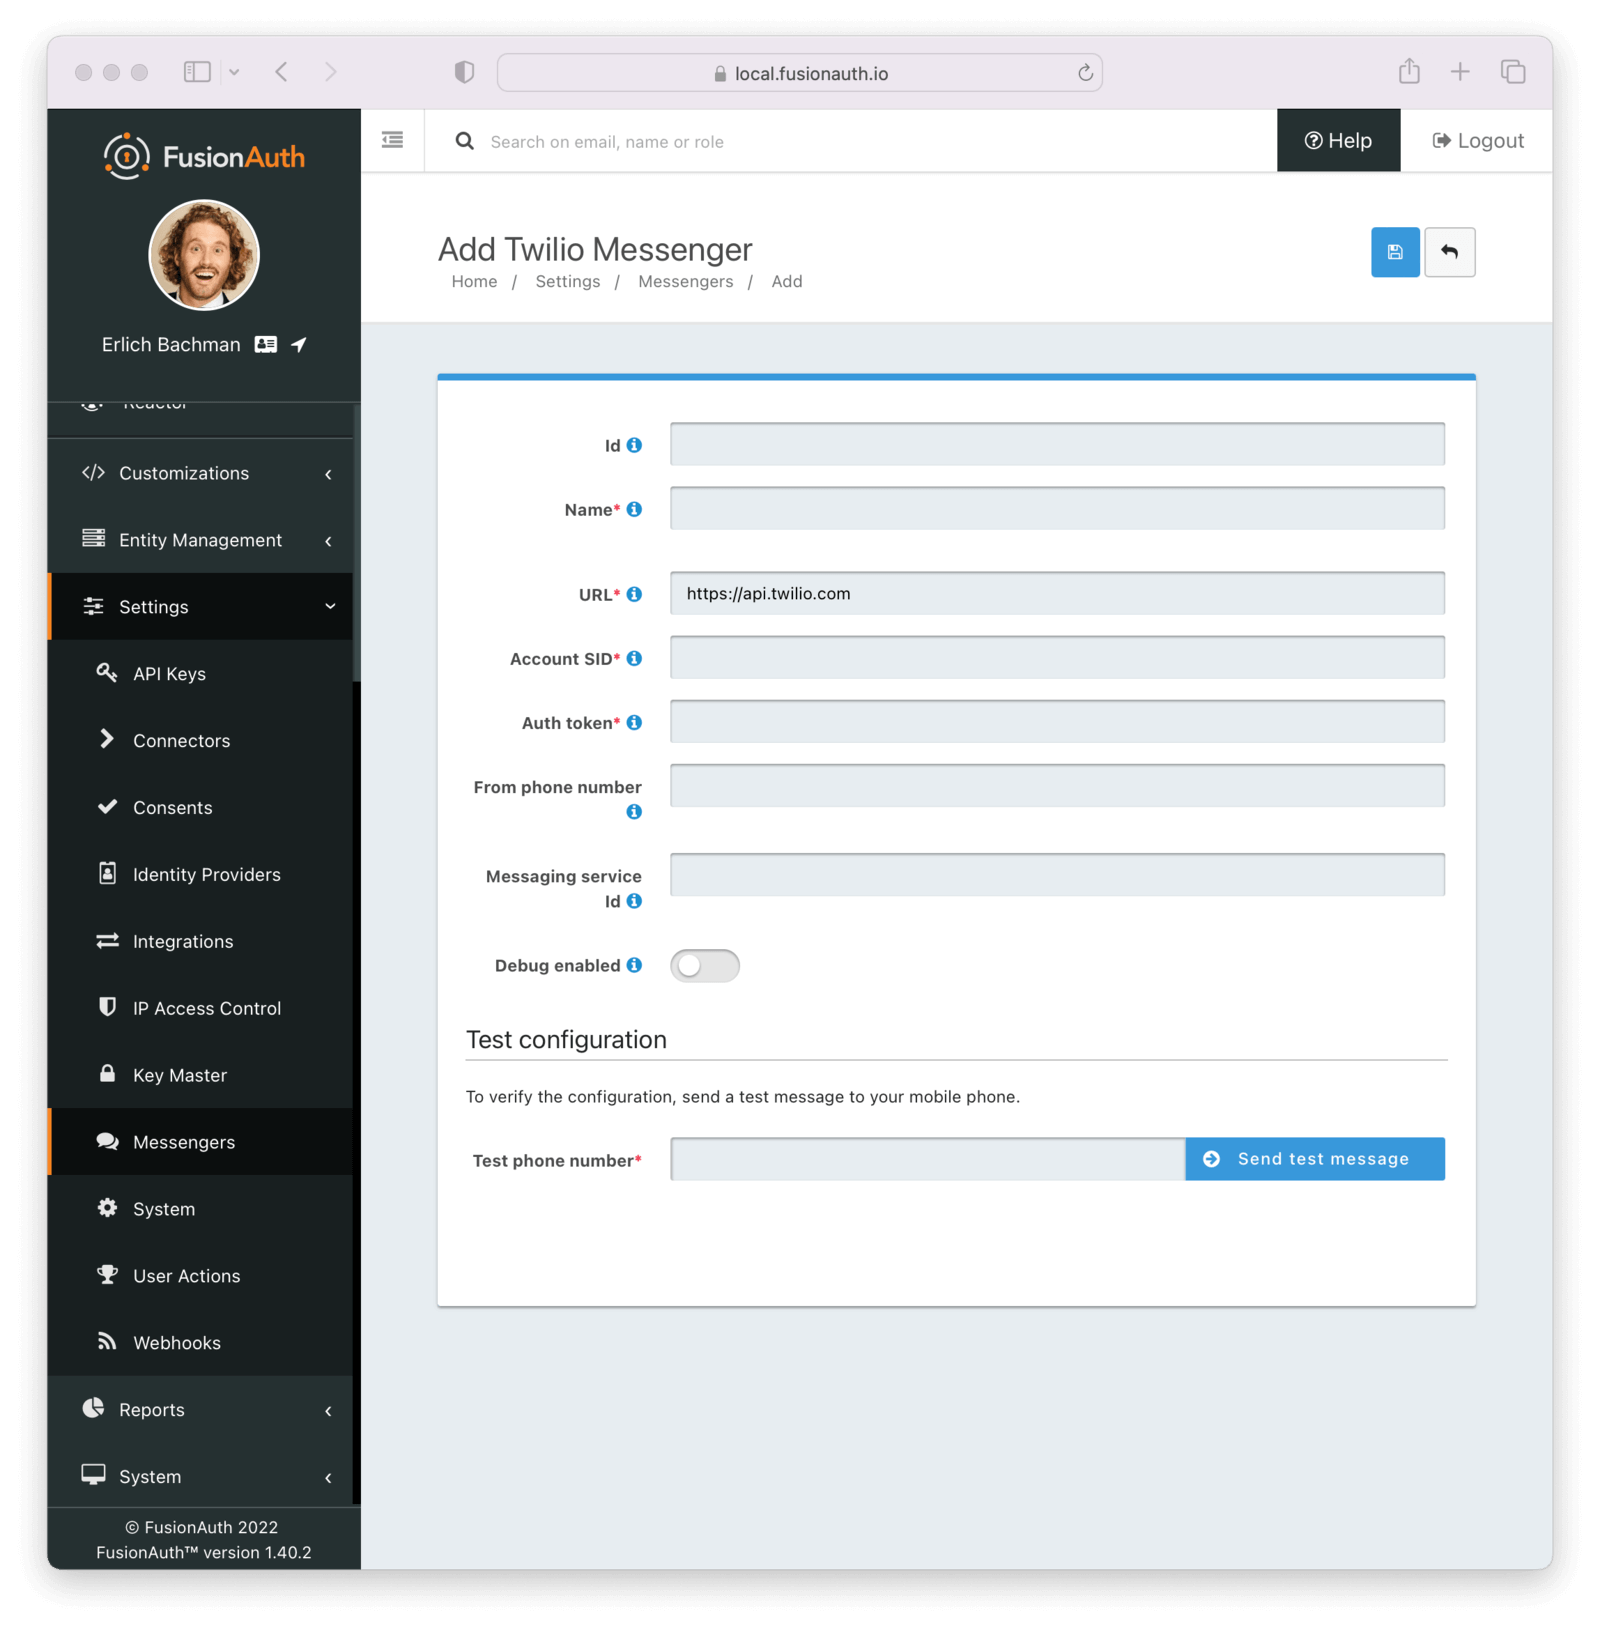The height and width of the screenshot is (1628, 1600).
Task: Click the FusionAuth logo
Action: tap(204, 157)
